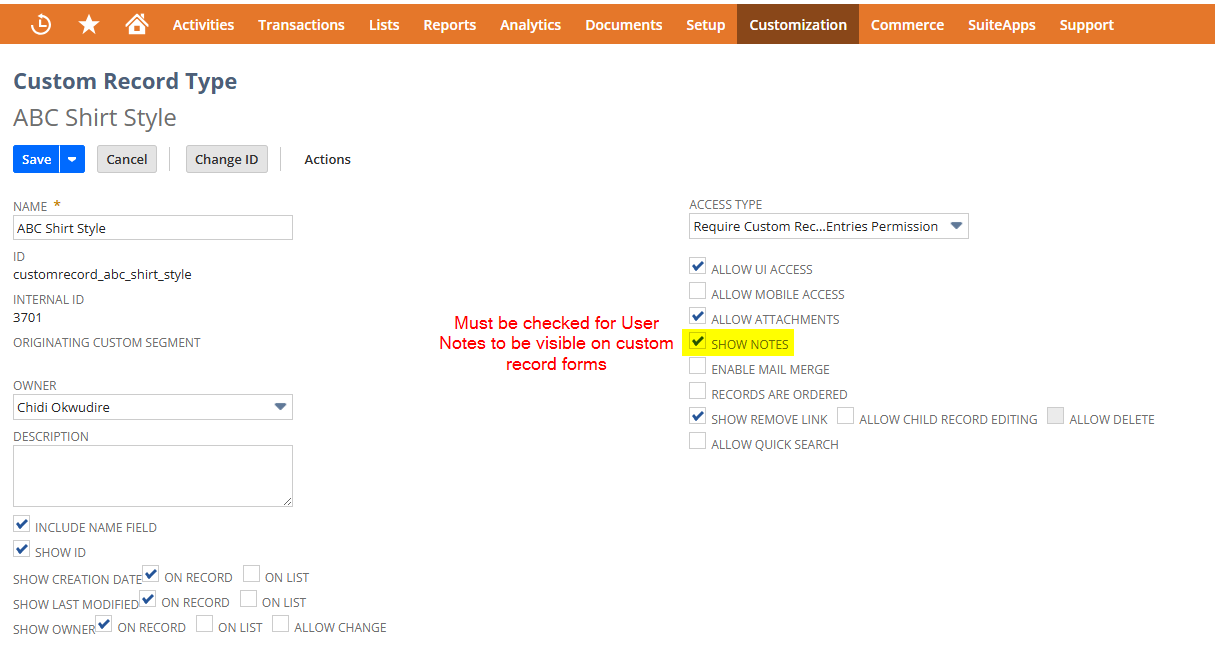1215x656 pixels.
Task: Enable Allow Delete
Action: coord(1055,415)
